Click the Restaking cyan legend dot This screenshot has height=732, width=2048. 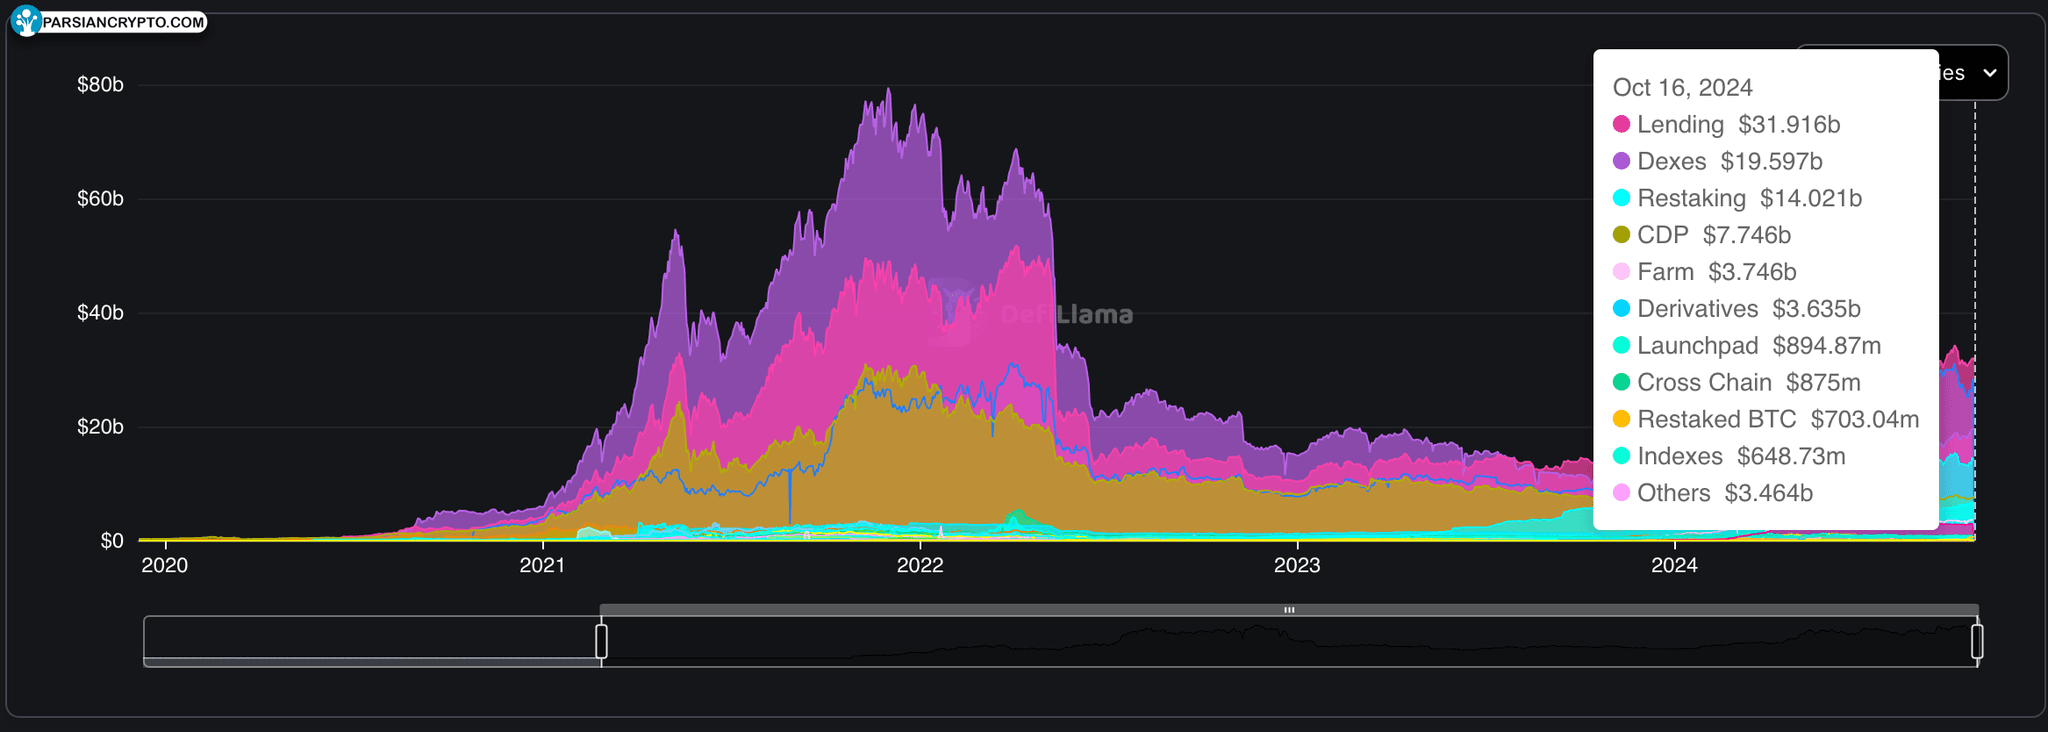click(x=1621, y=198)
